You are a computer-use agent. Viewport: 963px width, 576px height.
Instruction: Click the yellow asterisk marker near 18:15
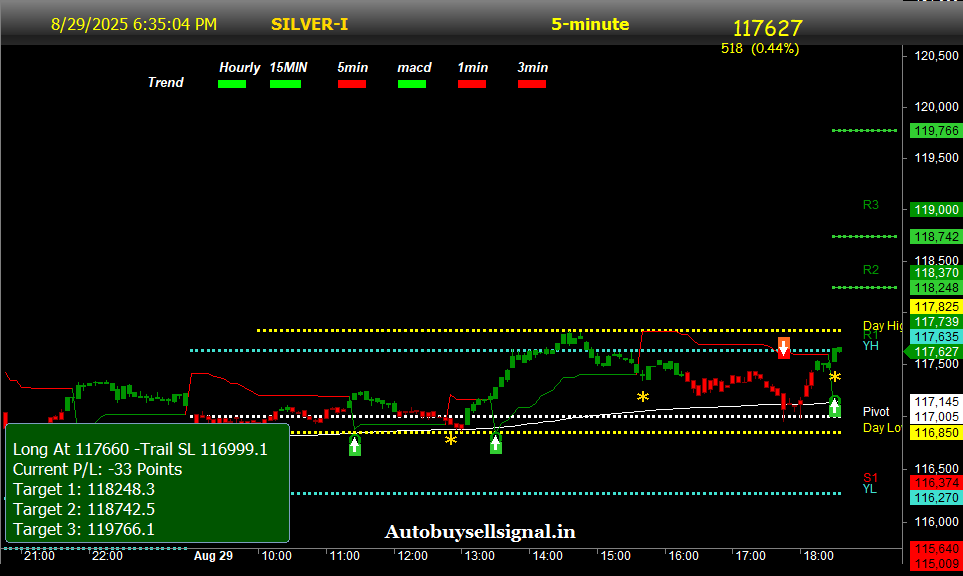point(835,376)
